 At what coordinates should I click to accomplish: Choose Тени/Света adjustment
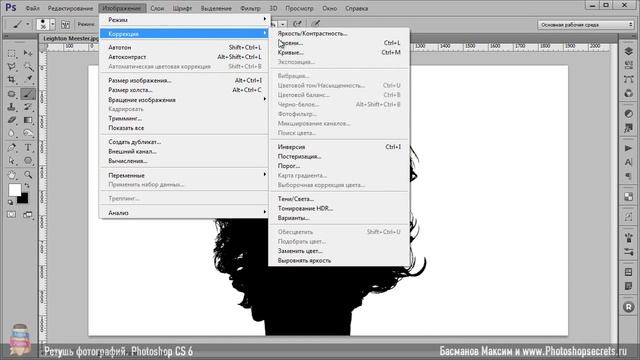[x=339, y=199]
